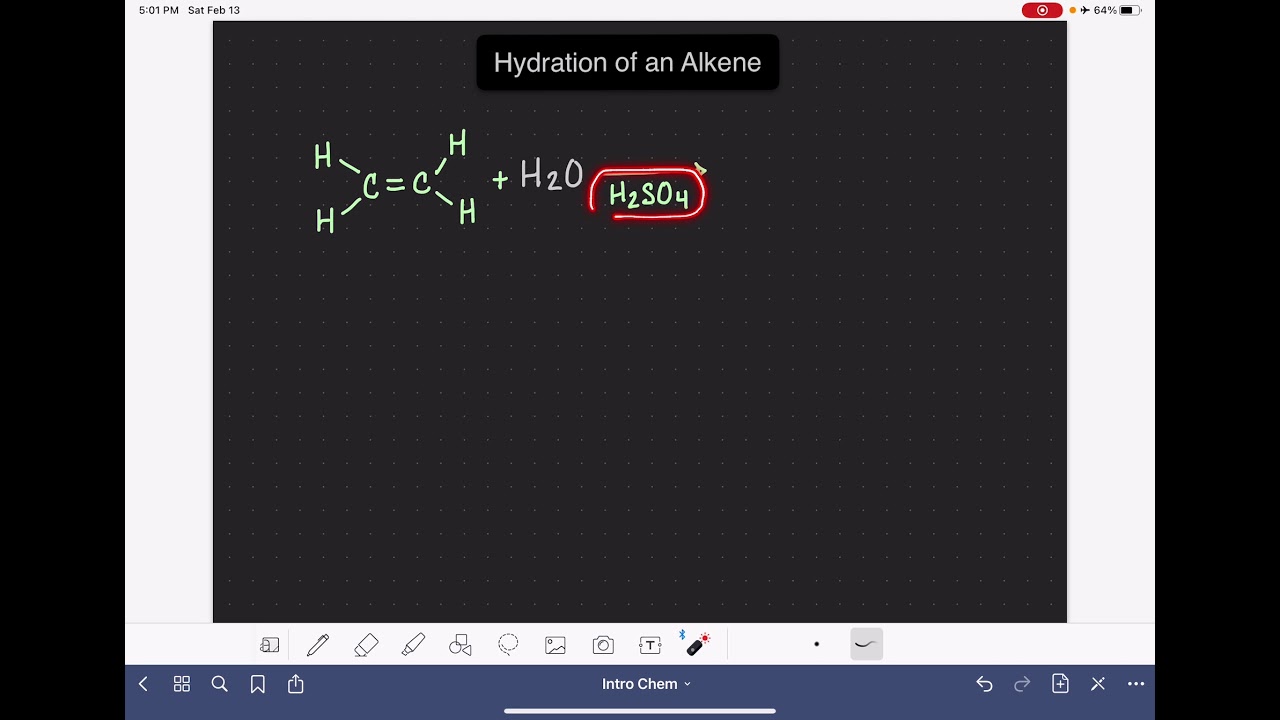Choose the trail laser pointer style
The image size is (1280, 720).
866,645
